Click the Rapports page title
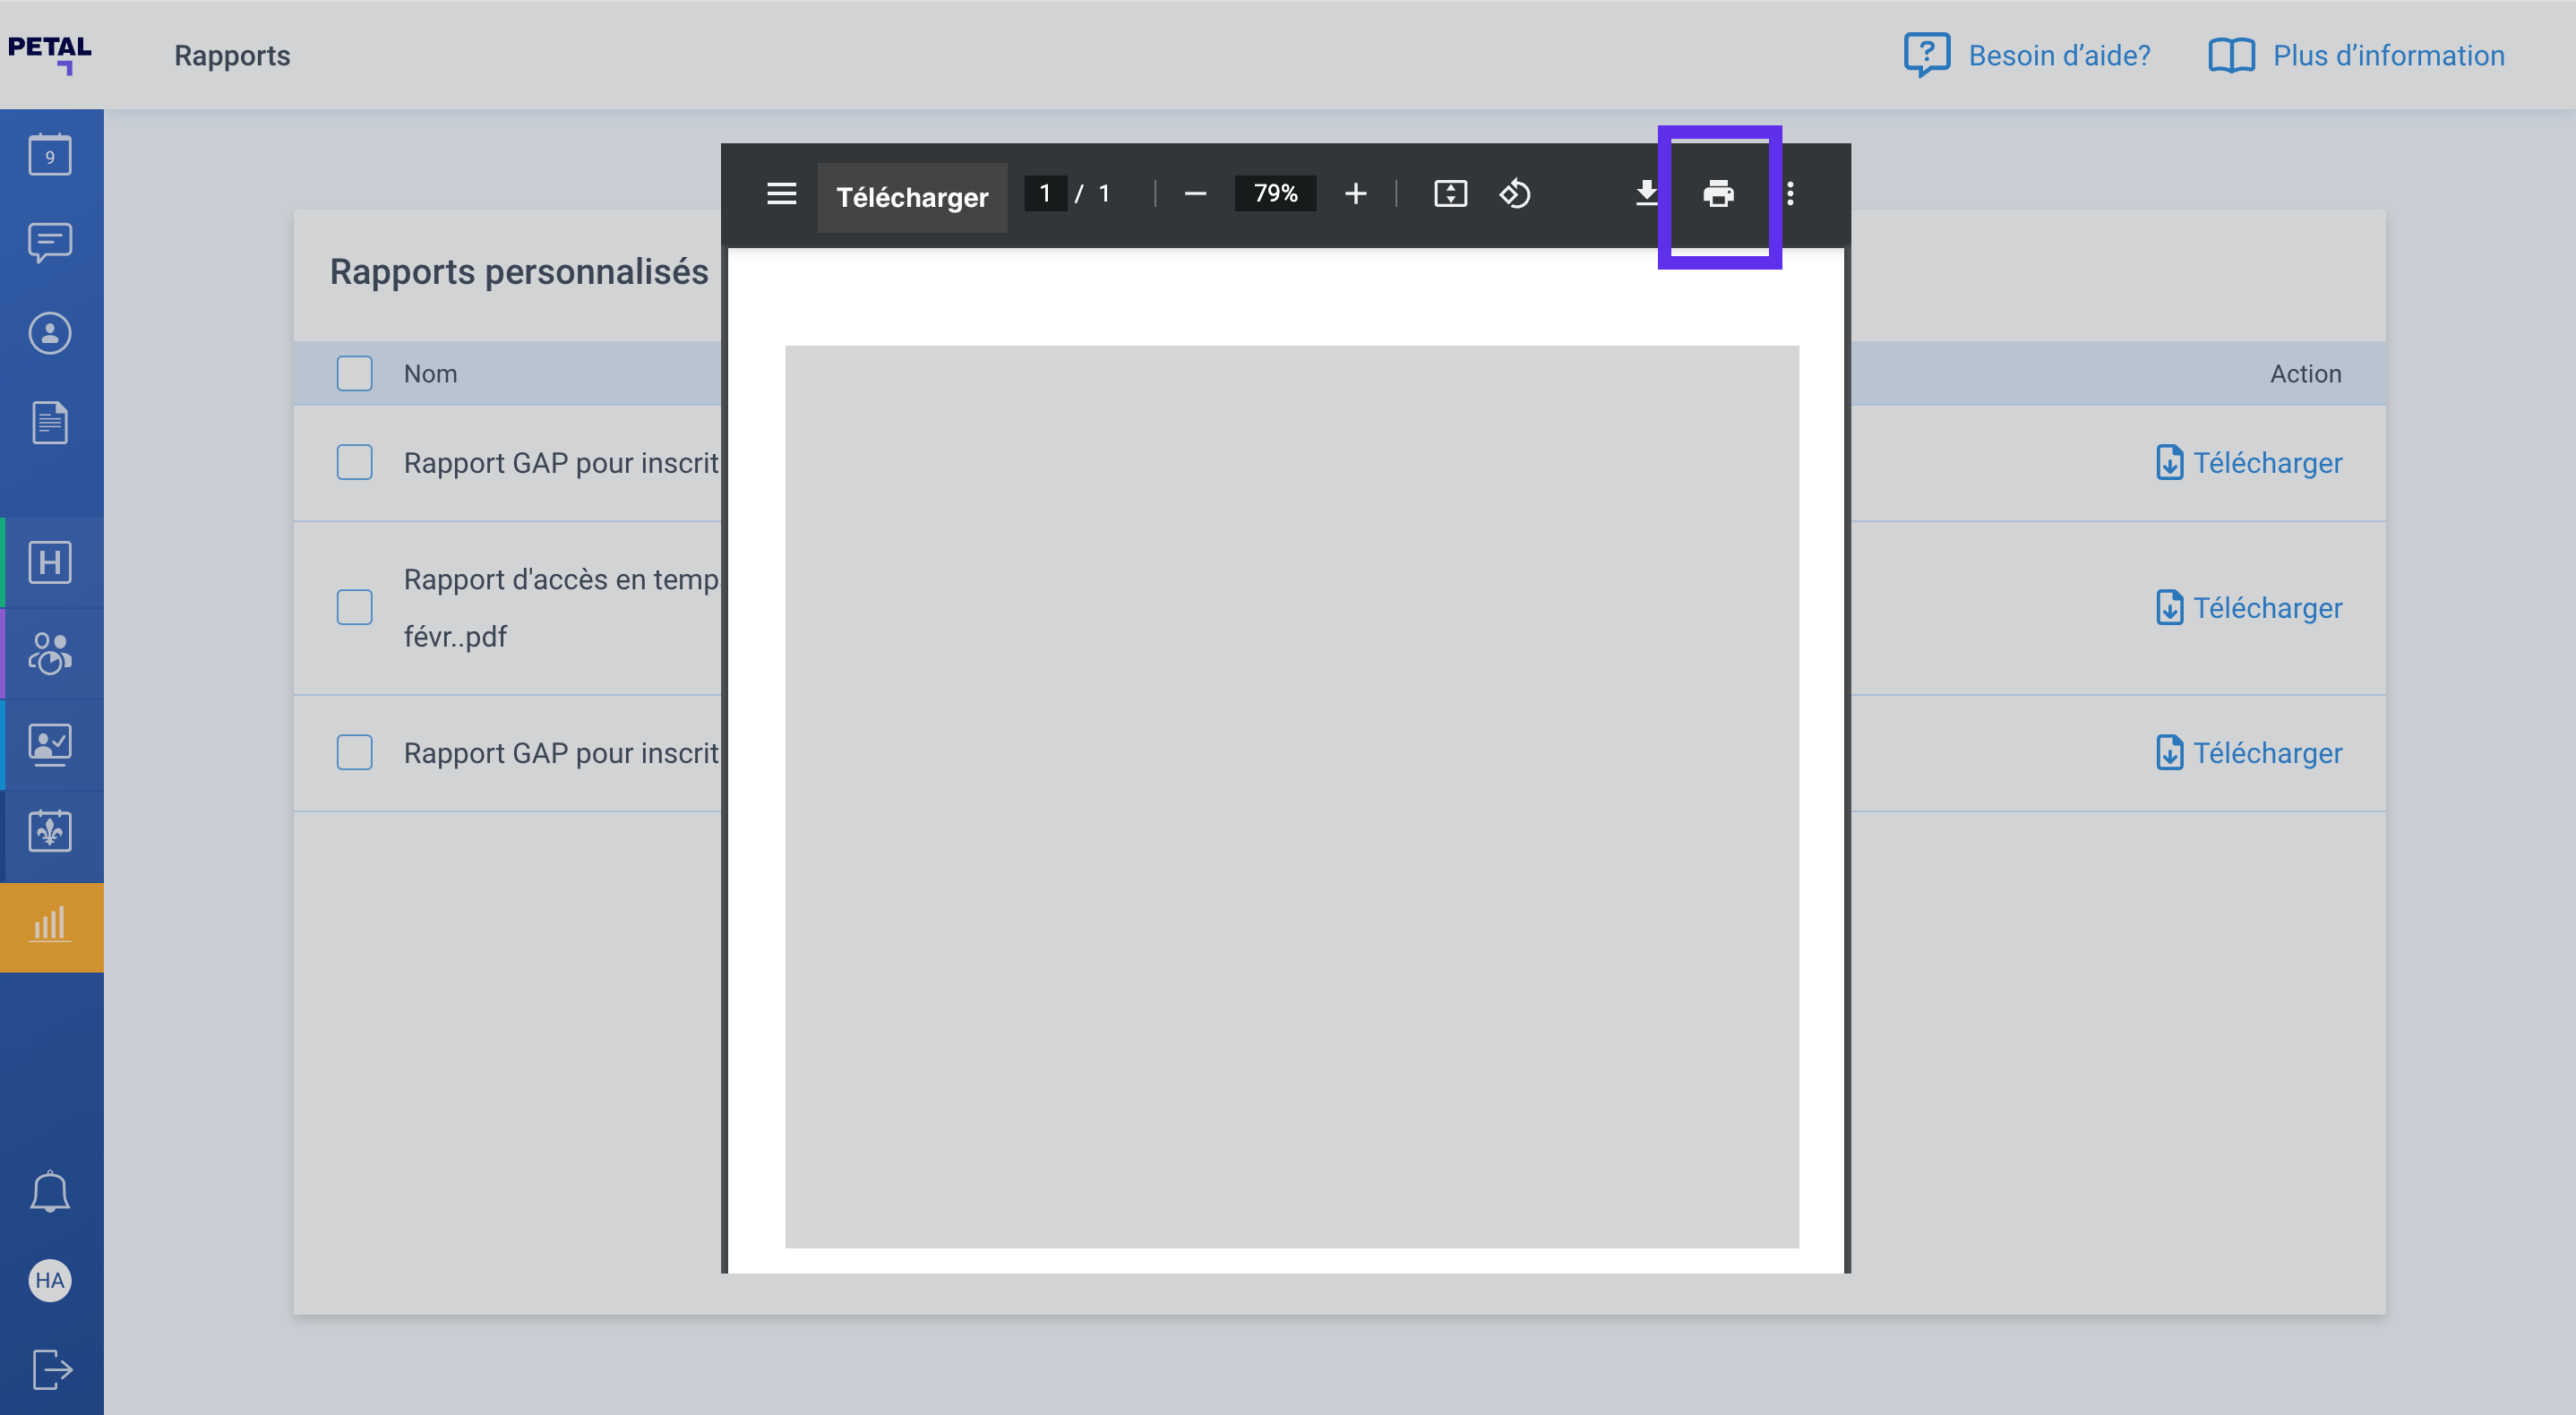 point(232,55)
